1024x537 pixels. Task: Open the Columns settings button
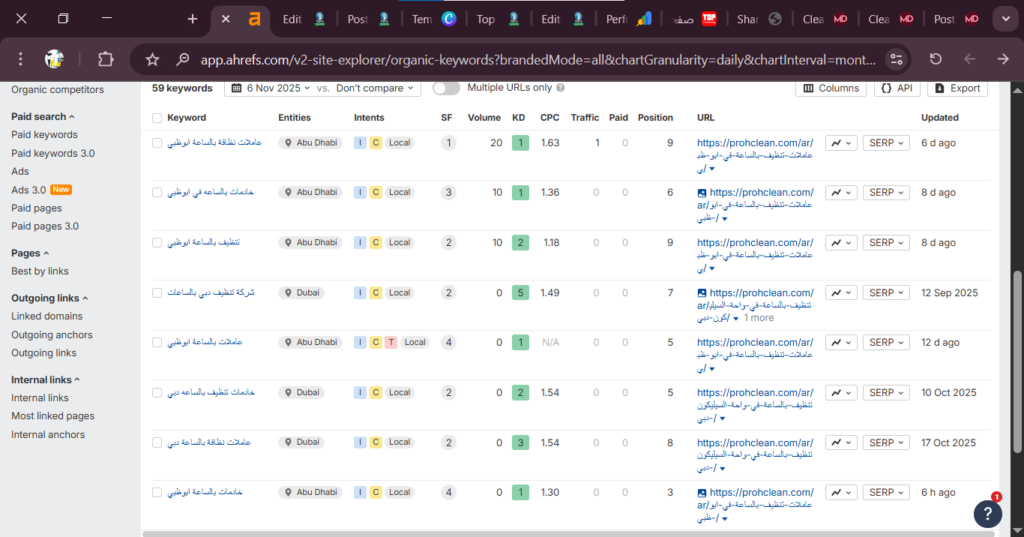pyautogui.click(x=831, y=88)
